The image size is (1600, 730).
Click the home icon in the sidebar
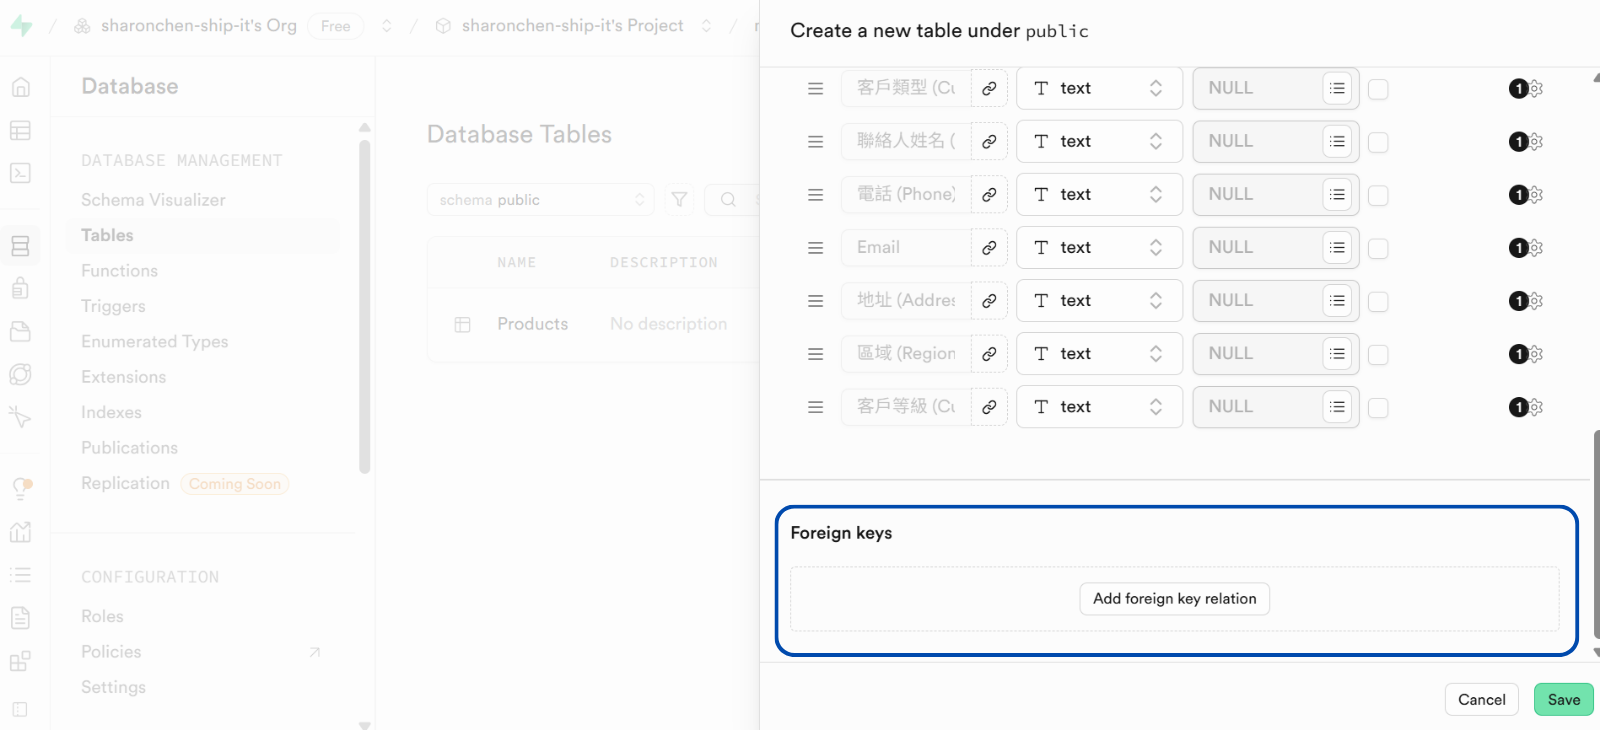(x=20, y=87)
